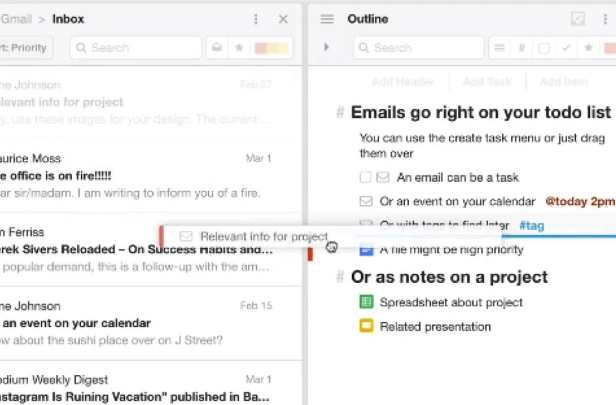The width and height of the screenshot is (616, 405).
Task: Open the Outline hamburger menu
Action: click(327, 19)
